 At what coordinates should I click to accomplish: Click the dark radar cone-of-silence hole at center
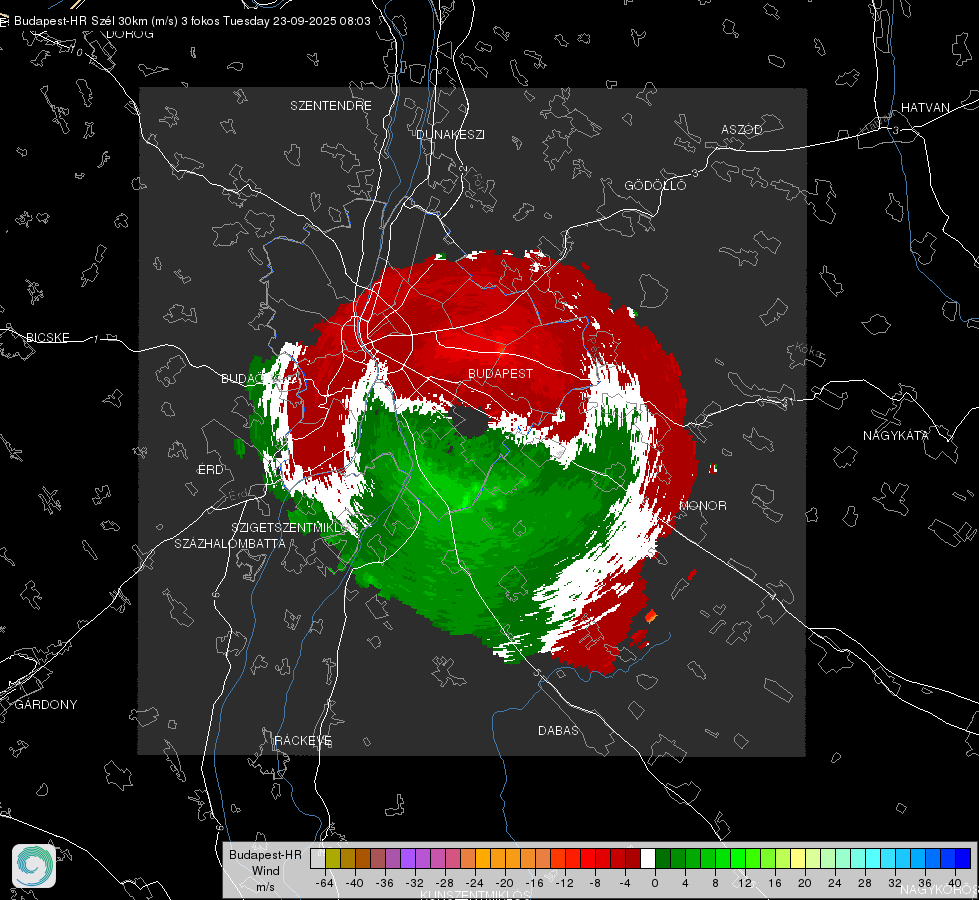[470, 422]
